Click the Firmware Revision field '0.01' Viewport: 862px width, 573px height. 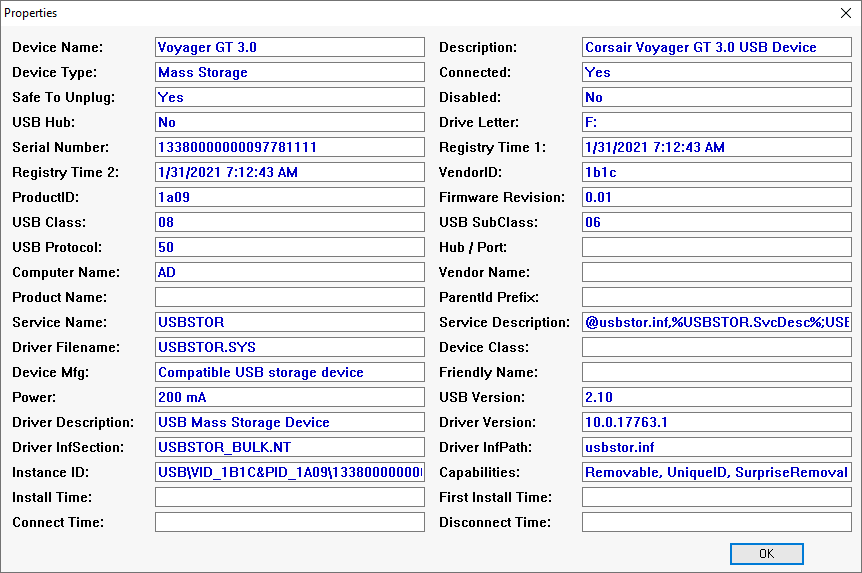pyautogui.click(x=717, y=197)
